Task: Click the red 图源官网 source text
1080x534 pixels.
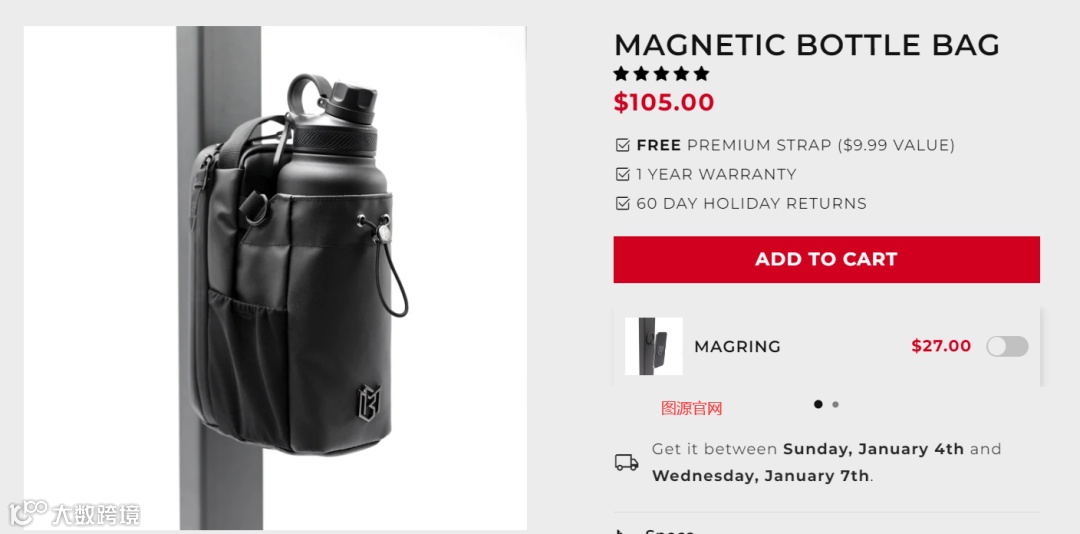Action: (692, 408)
